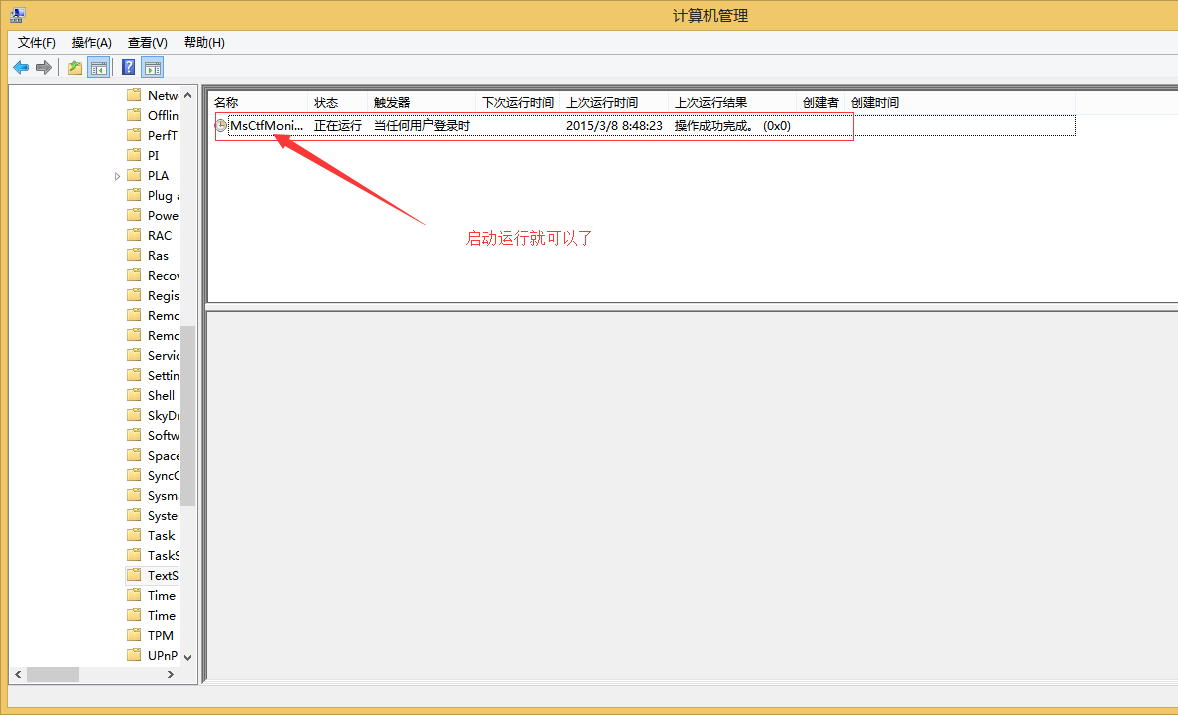Select the TPM folder in the tree

tap(161, 635)
